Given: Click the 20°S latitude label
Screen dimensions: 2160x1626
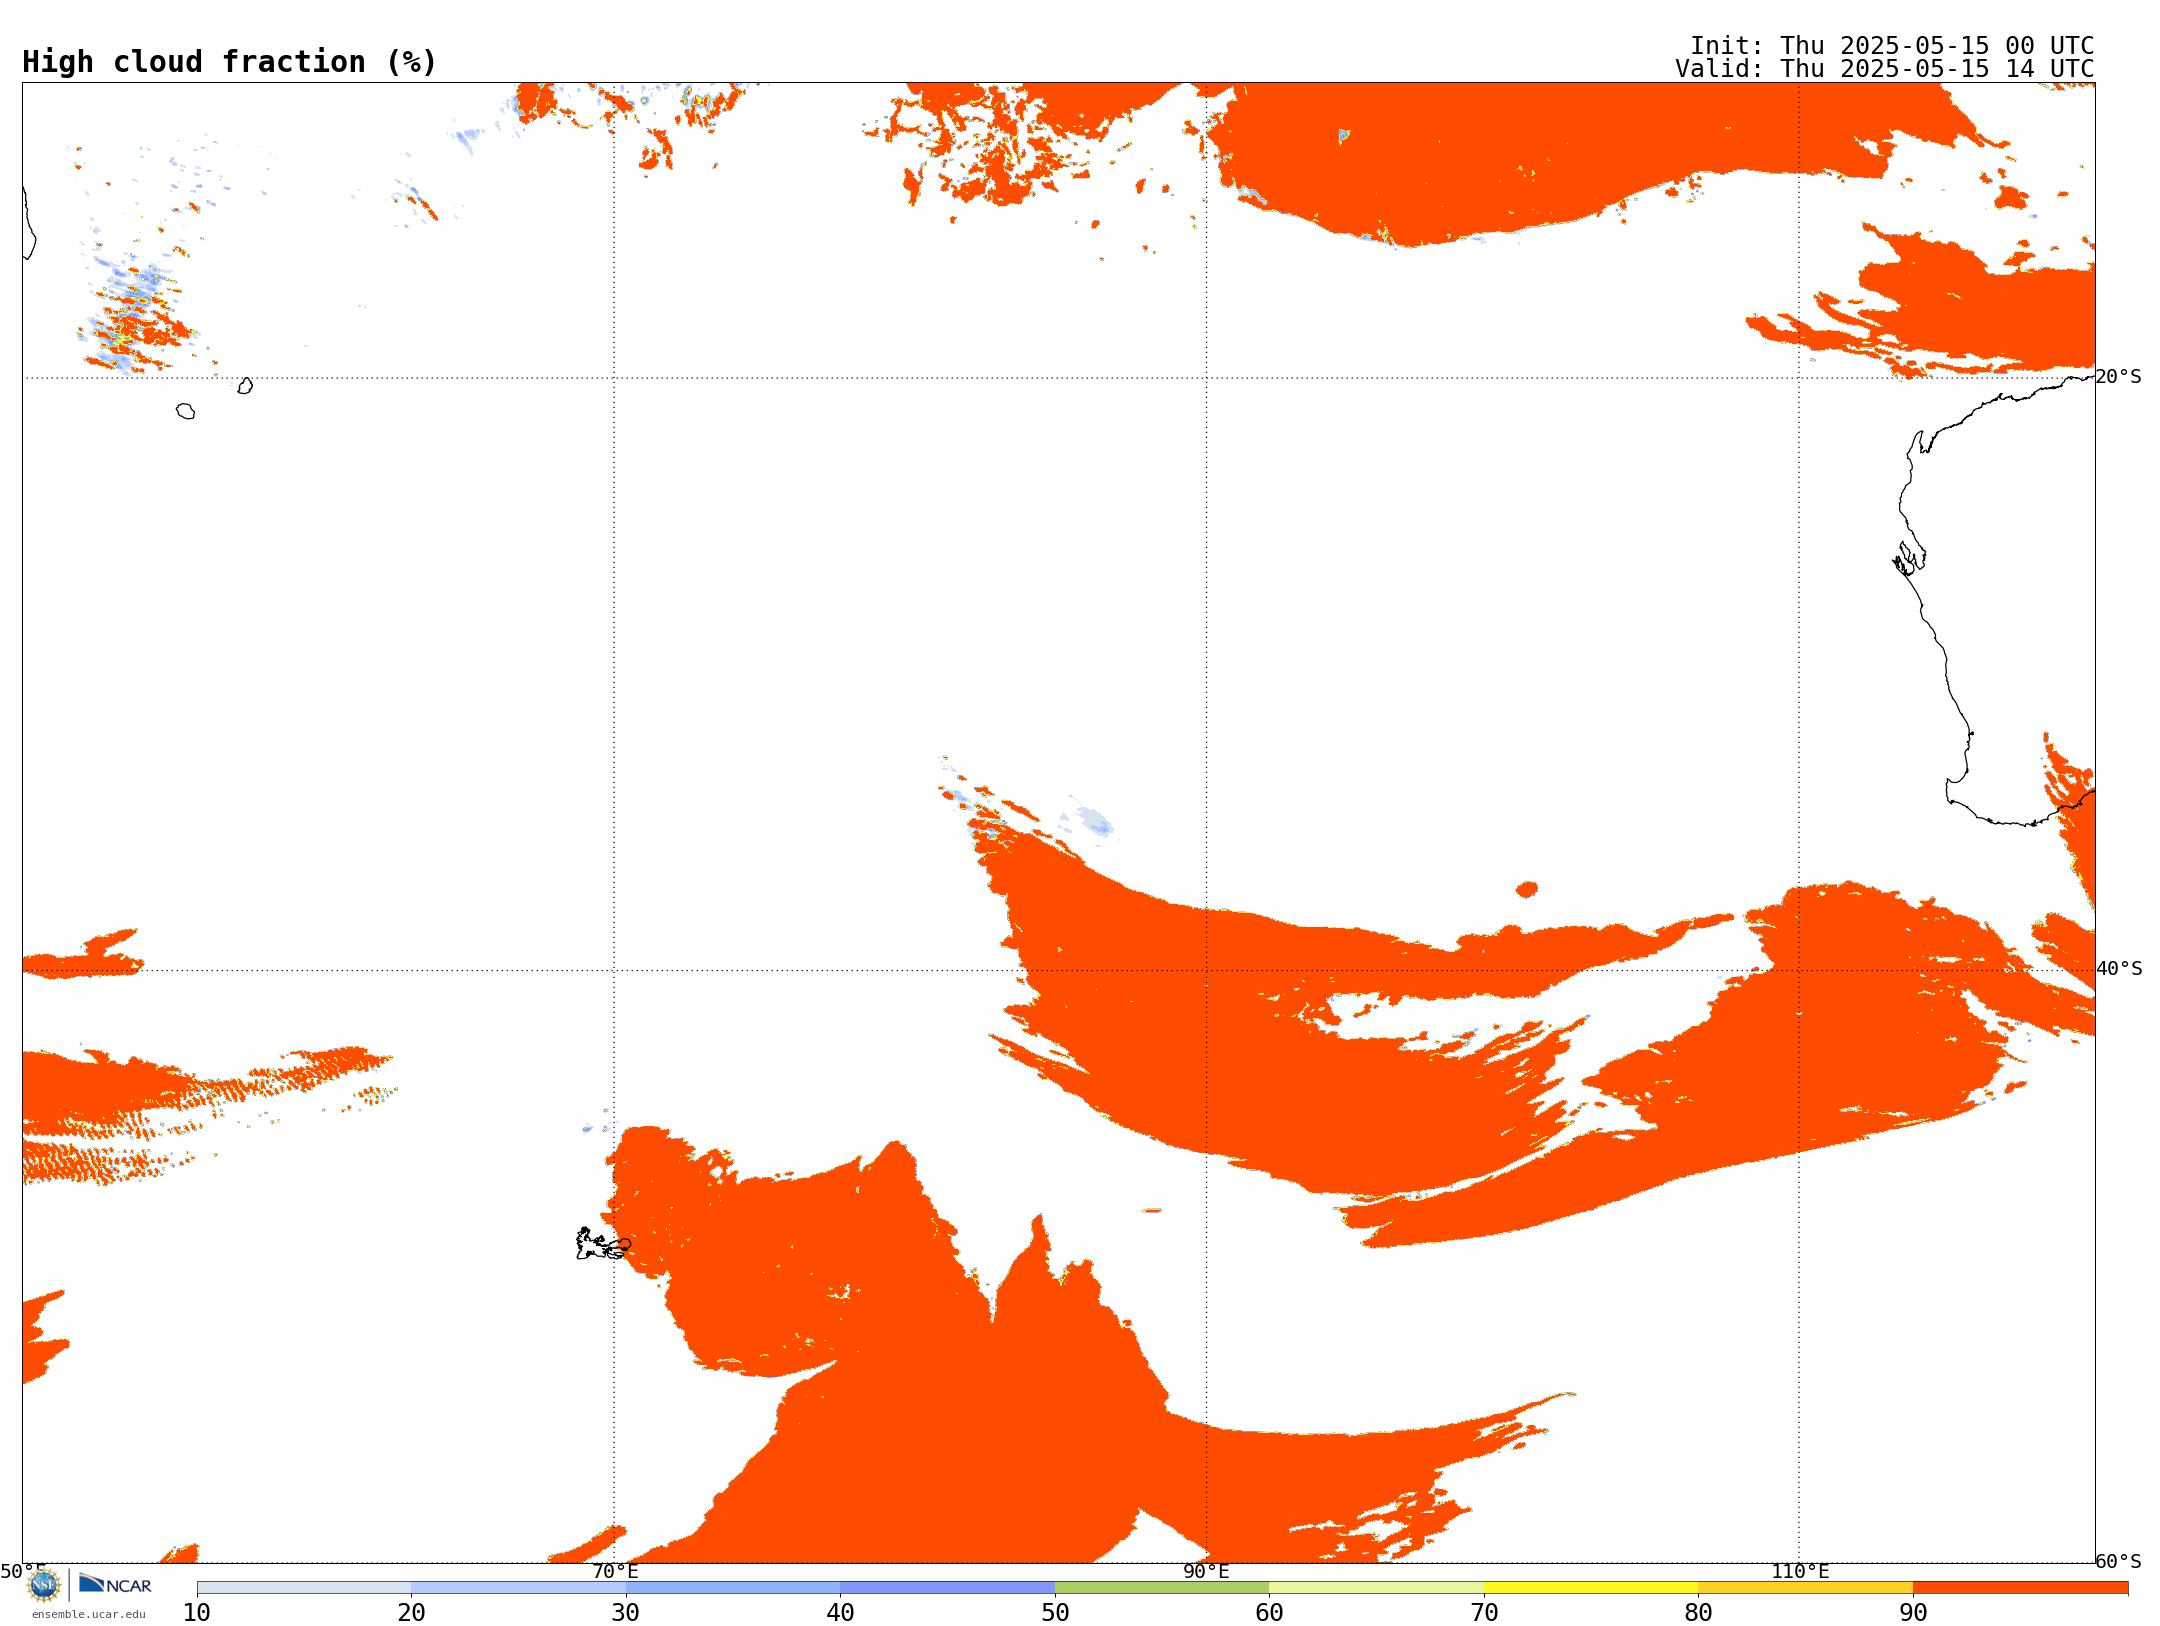Looking at the screenshot, I should point(2119,377).
